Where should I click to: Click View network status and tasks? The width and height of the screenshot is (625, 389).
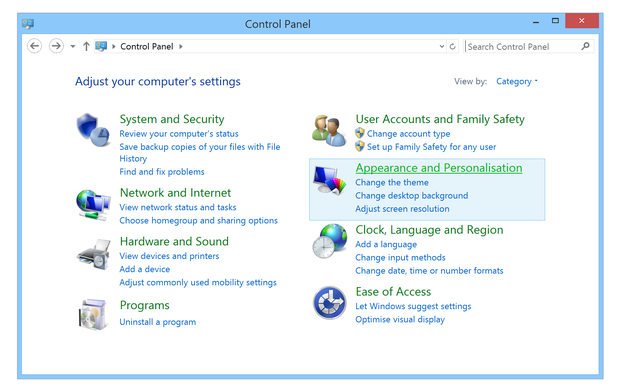point(178,207)
